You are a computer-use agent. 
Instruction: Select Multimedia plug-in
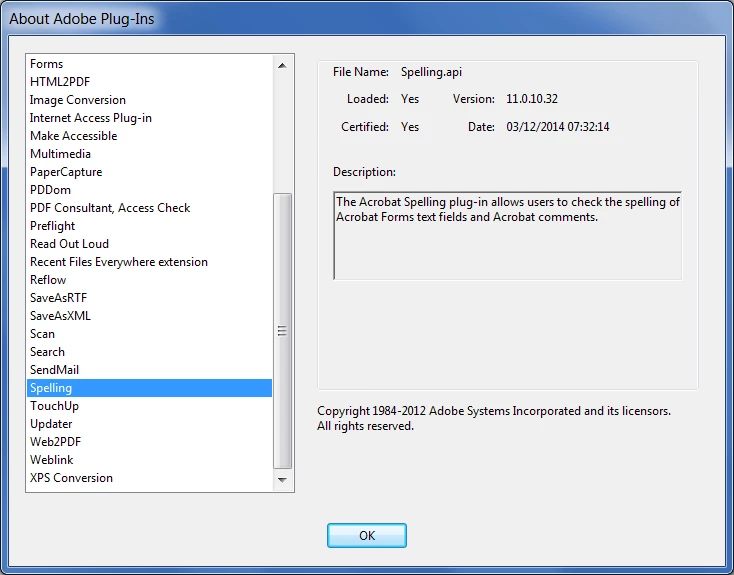(149, 154)
